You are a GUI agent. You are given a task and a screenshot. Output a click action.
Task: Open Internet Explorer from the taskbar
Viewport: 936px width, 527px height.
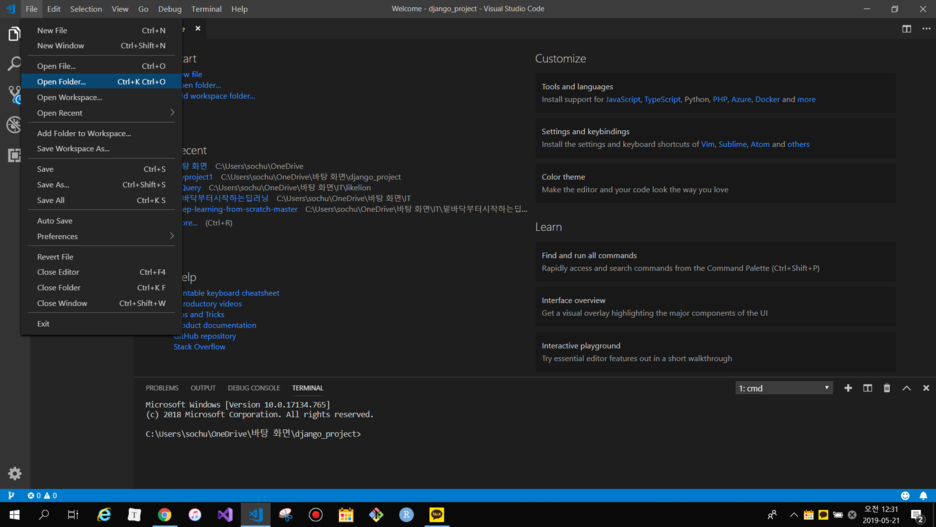click(x=104, y=514)
